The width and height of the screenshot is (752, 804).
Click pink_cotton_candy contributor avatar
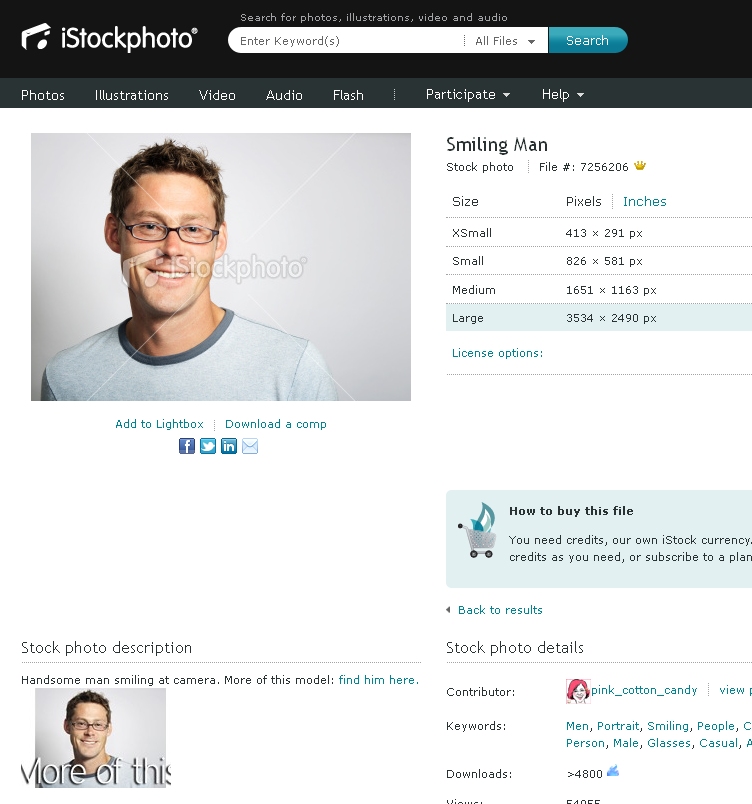(578, 691)
